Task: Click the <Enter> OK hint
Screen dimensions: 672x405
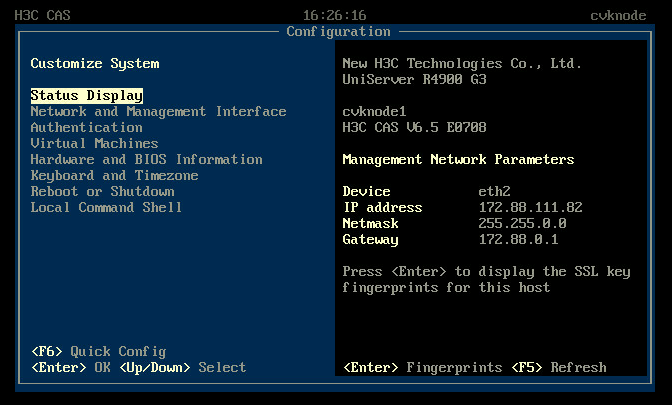Action: point(71,368)
